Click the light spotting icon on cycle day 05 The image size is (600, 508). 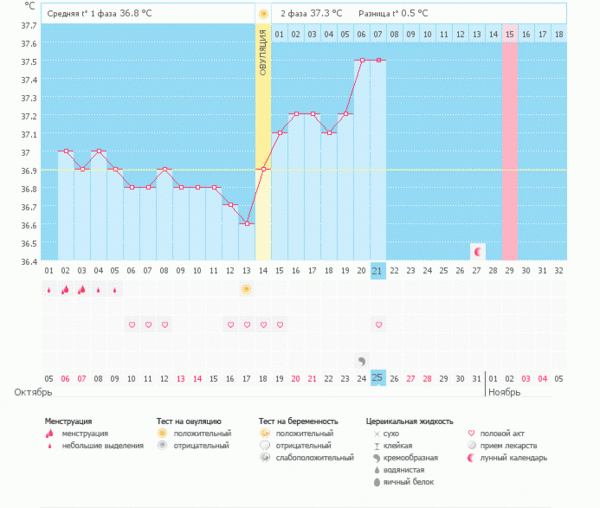click(114, 291)
